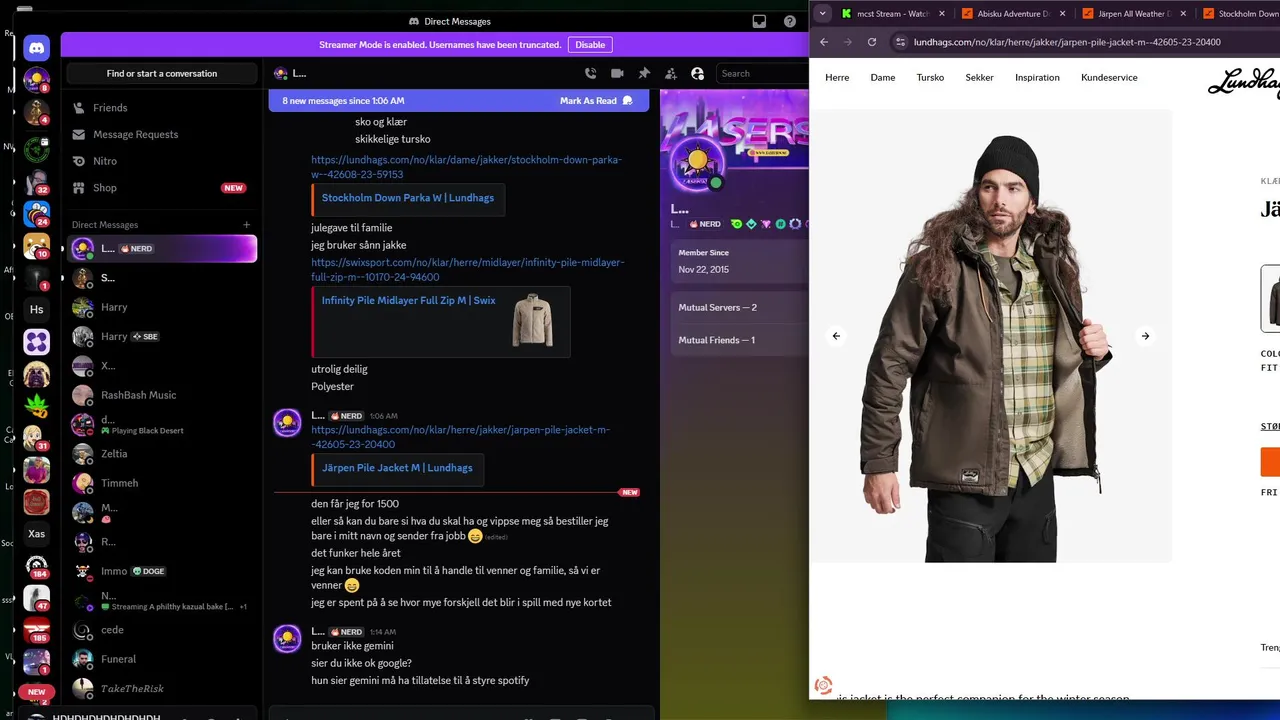Close the Abisku Adventure tab
This screenshot has height=720, width=1280.
click(1063, 14)
